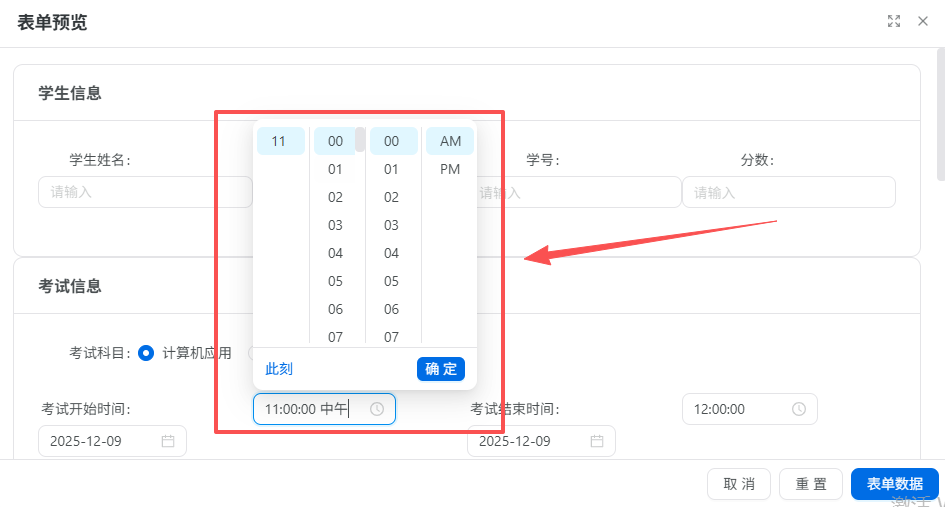The height and width of the screenshot is (507, 945).
Task: Confirm time with 确定 button
Action: (441, 369)
